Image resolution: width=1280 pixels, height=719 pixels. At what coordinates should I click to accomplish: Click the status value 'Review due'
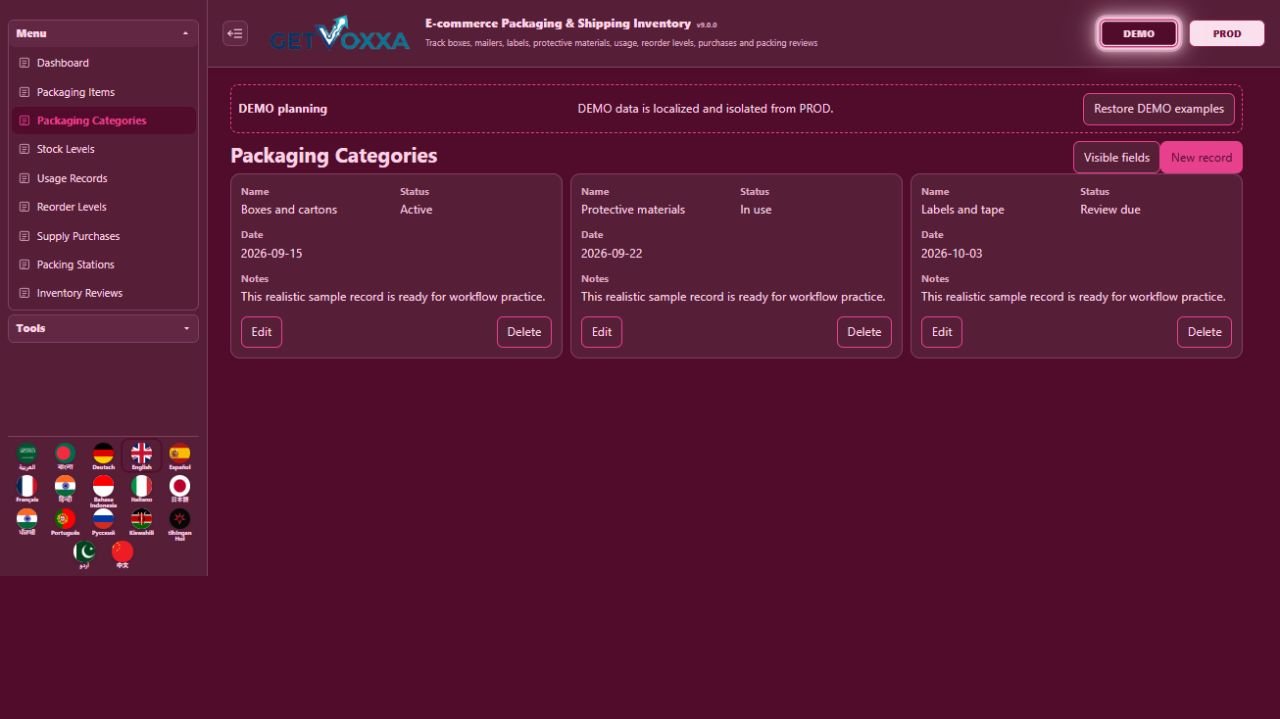pyautogui.click(x=1110, y=210)
